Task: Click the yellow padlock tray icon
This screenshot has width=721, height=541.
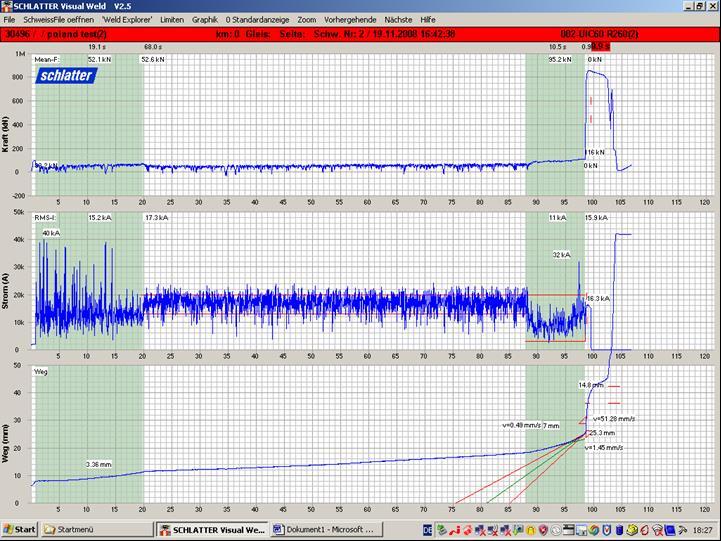Action: tap(530, 530)
